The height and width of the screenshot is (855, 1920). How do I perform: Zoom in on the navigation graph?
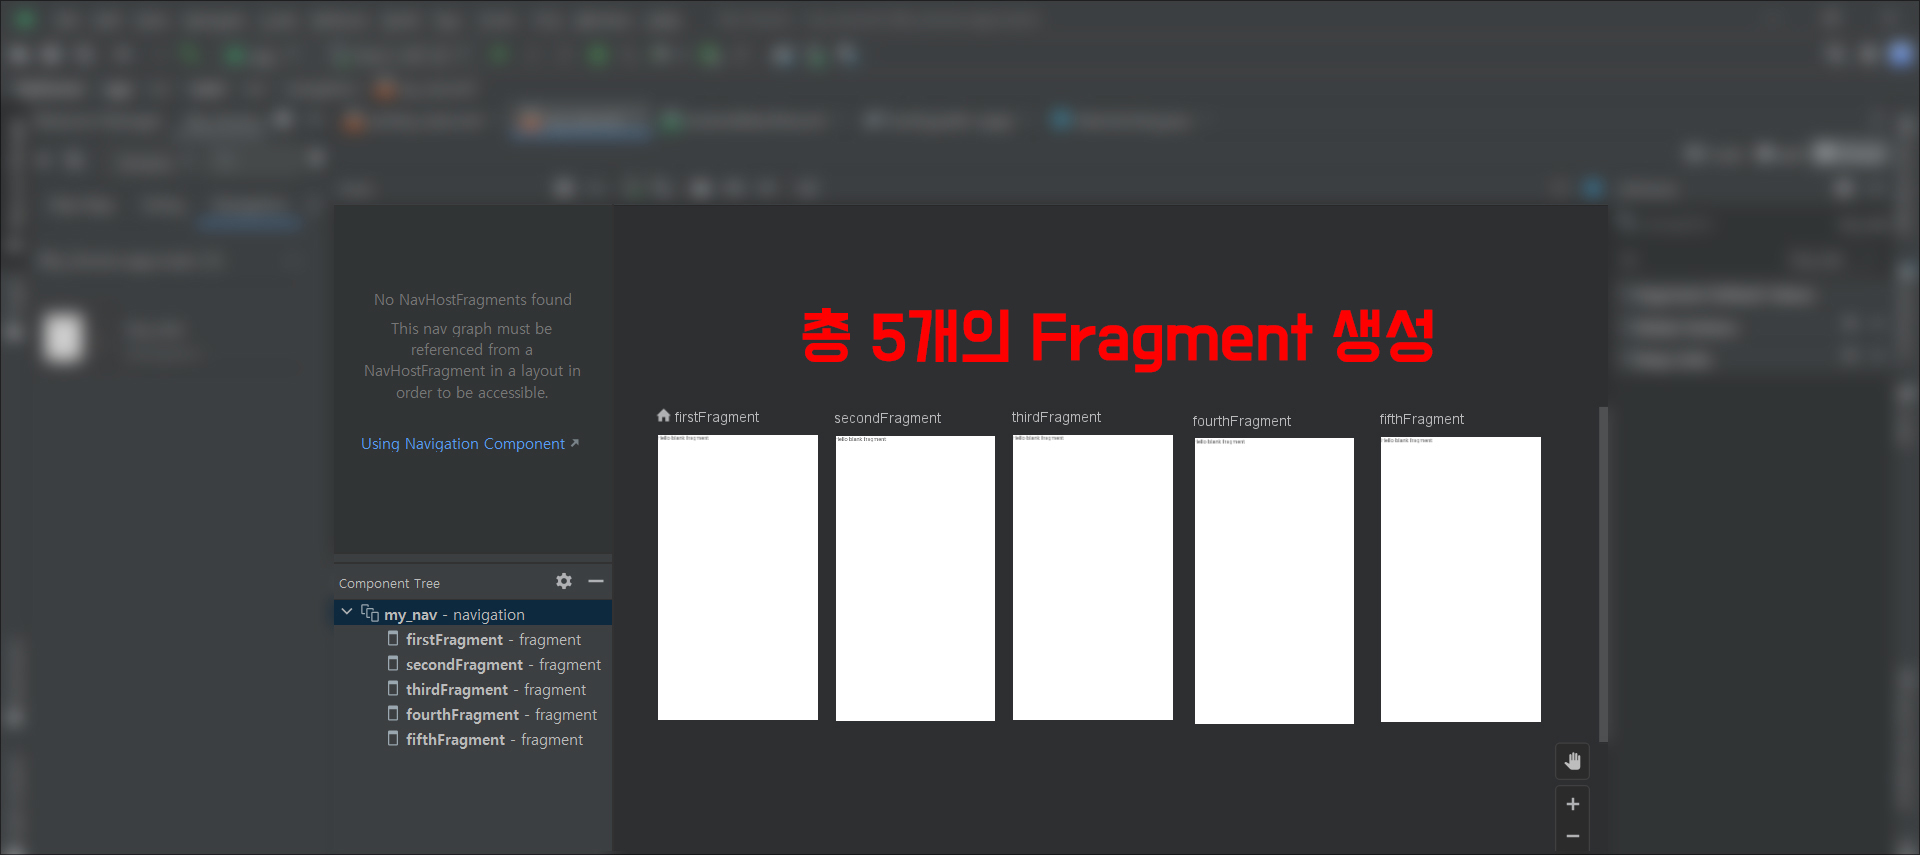pos(1573,804)
